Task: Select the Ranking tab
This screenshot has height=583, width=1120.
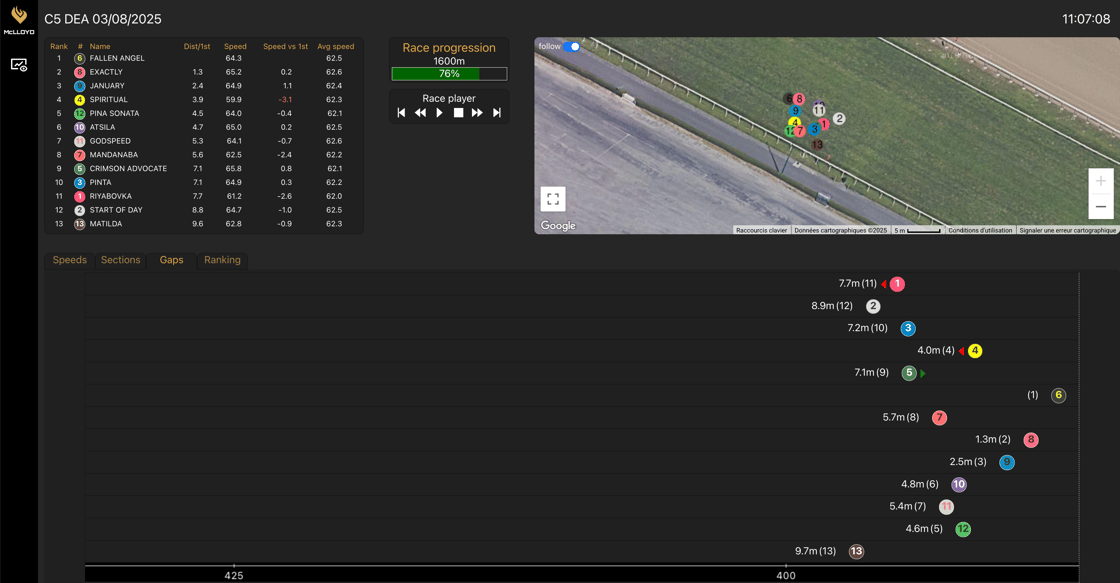Action: 222,260
